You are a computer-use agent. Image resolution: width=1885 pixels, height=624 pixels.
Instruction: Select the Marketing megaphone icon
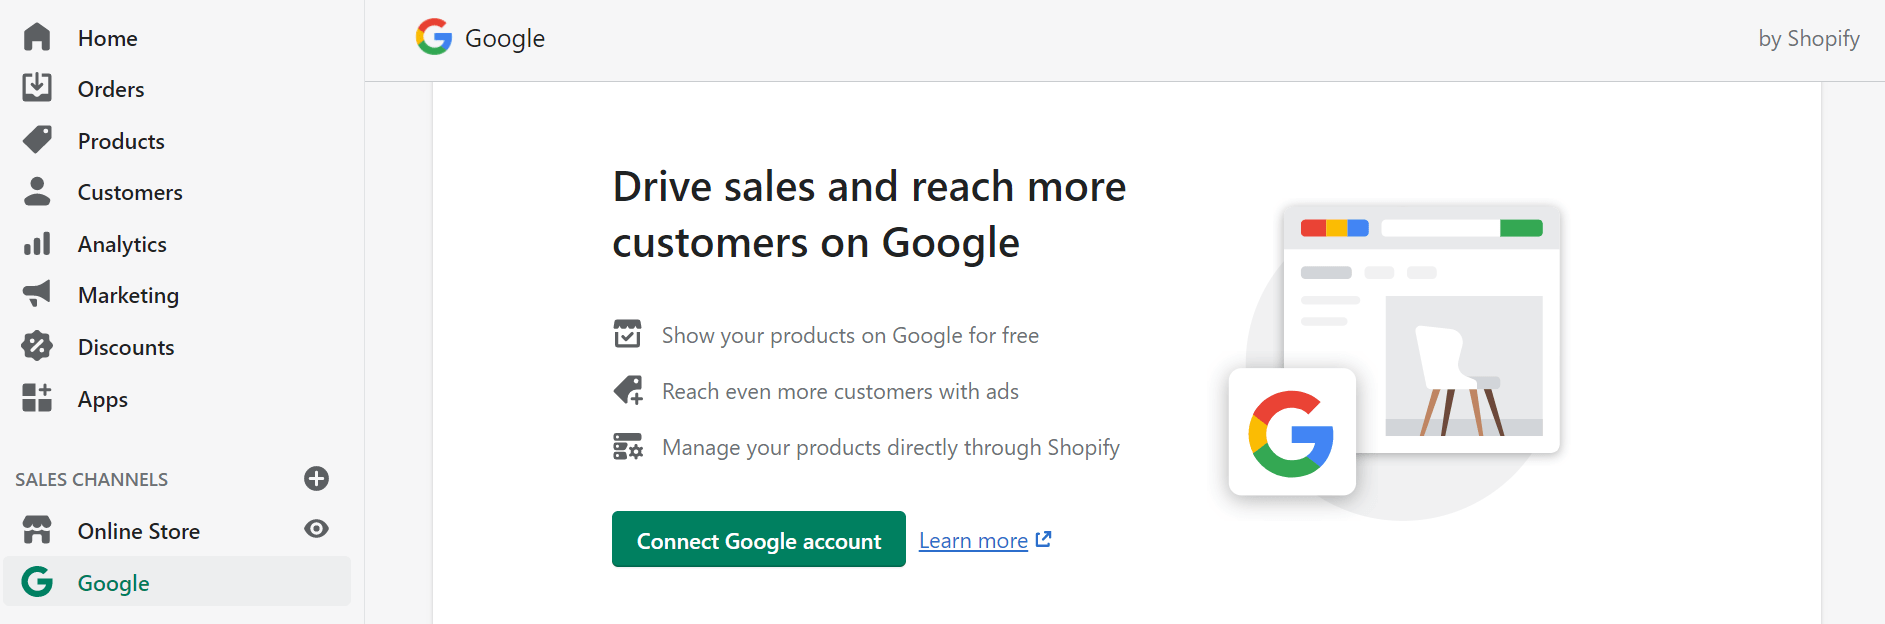pyautogui.click(x=37, y=294)
